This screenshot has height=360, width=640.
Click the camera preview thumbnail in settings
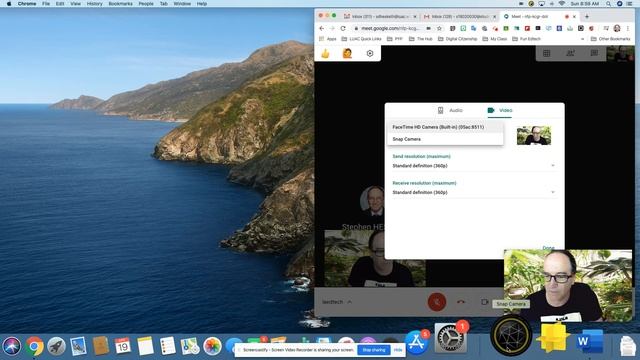[534, 136]
